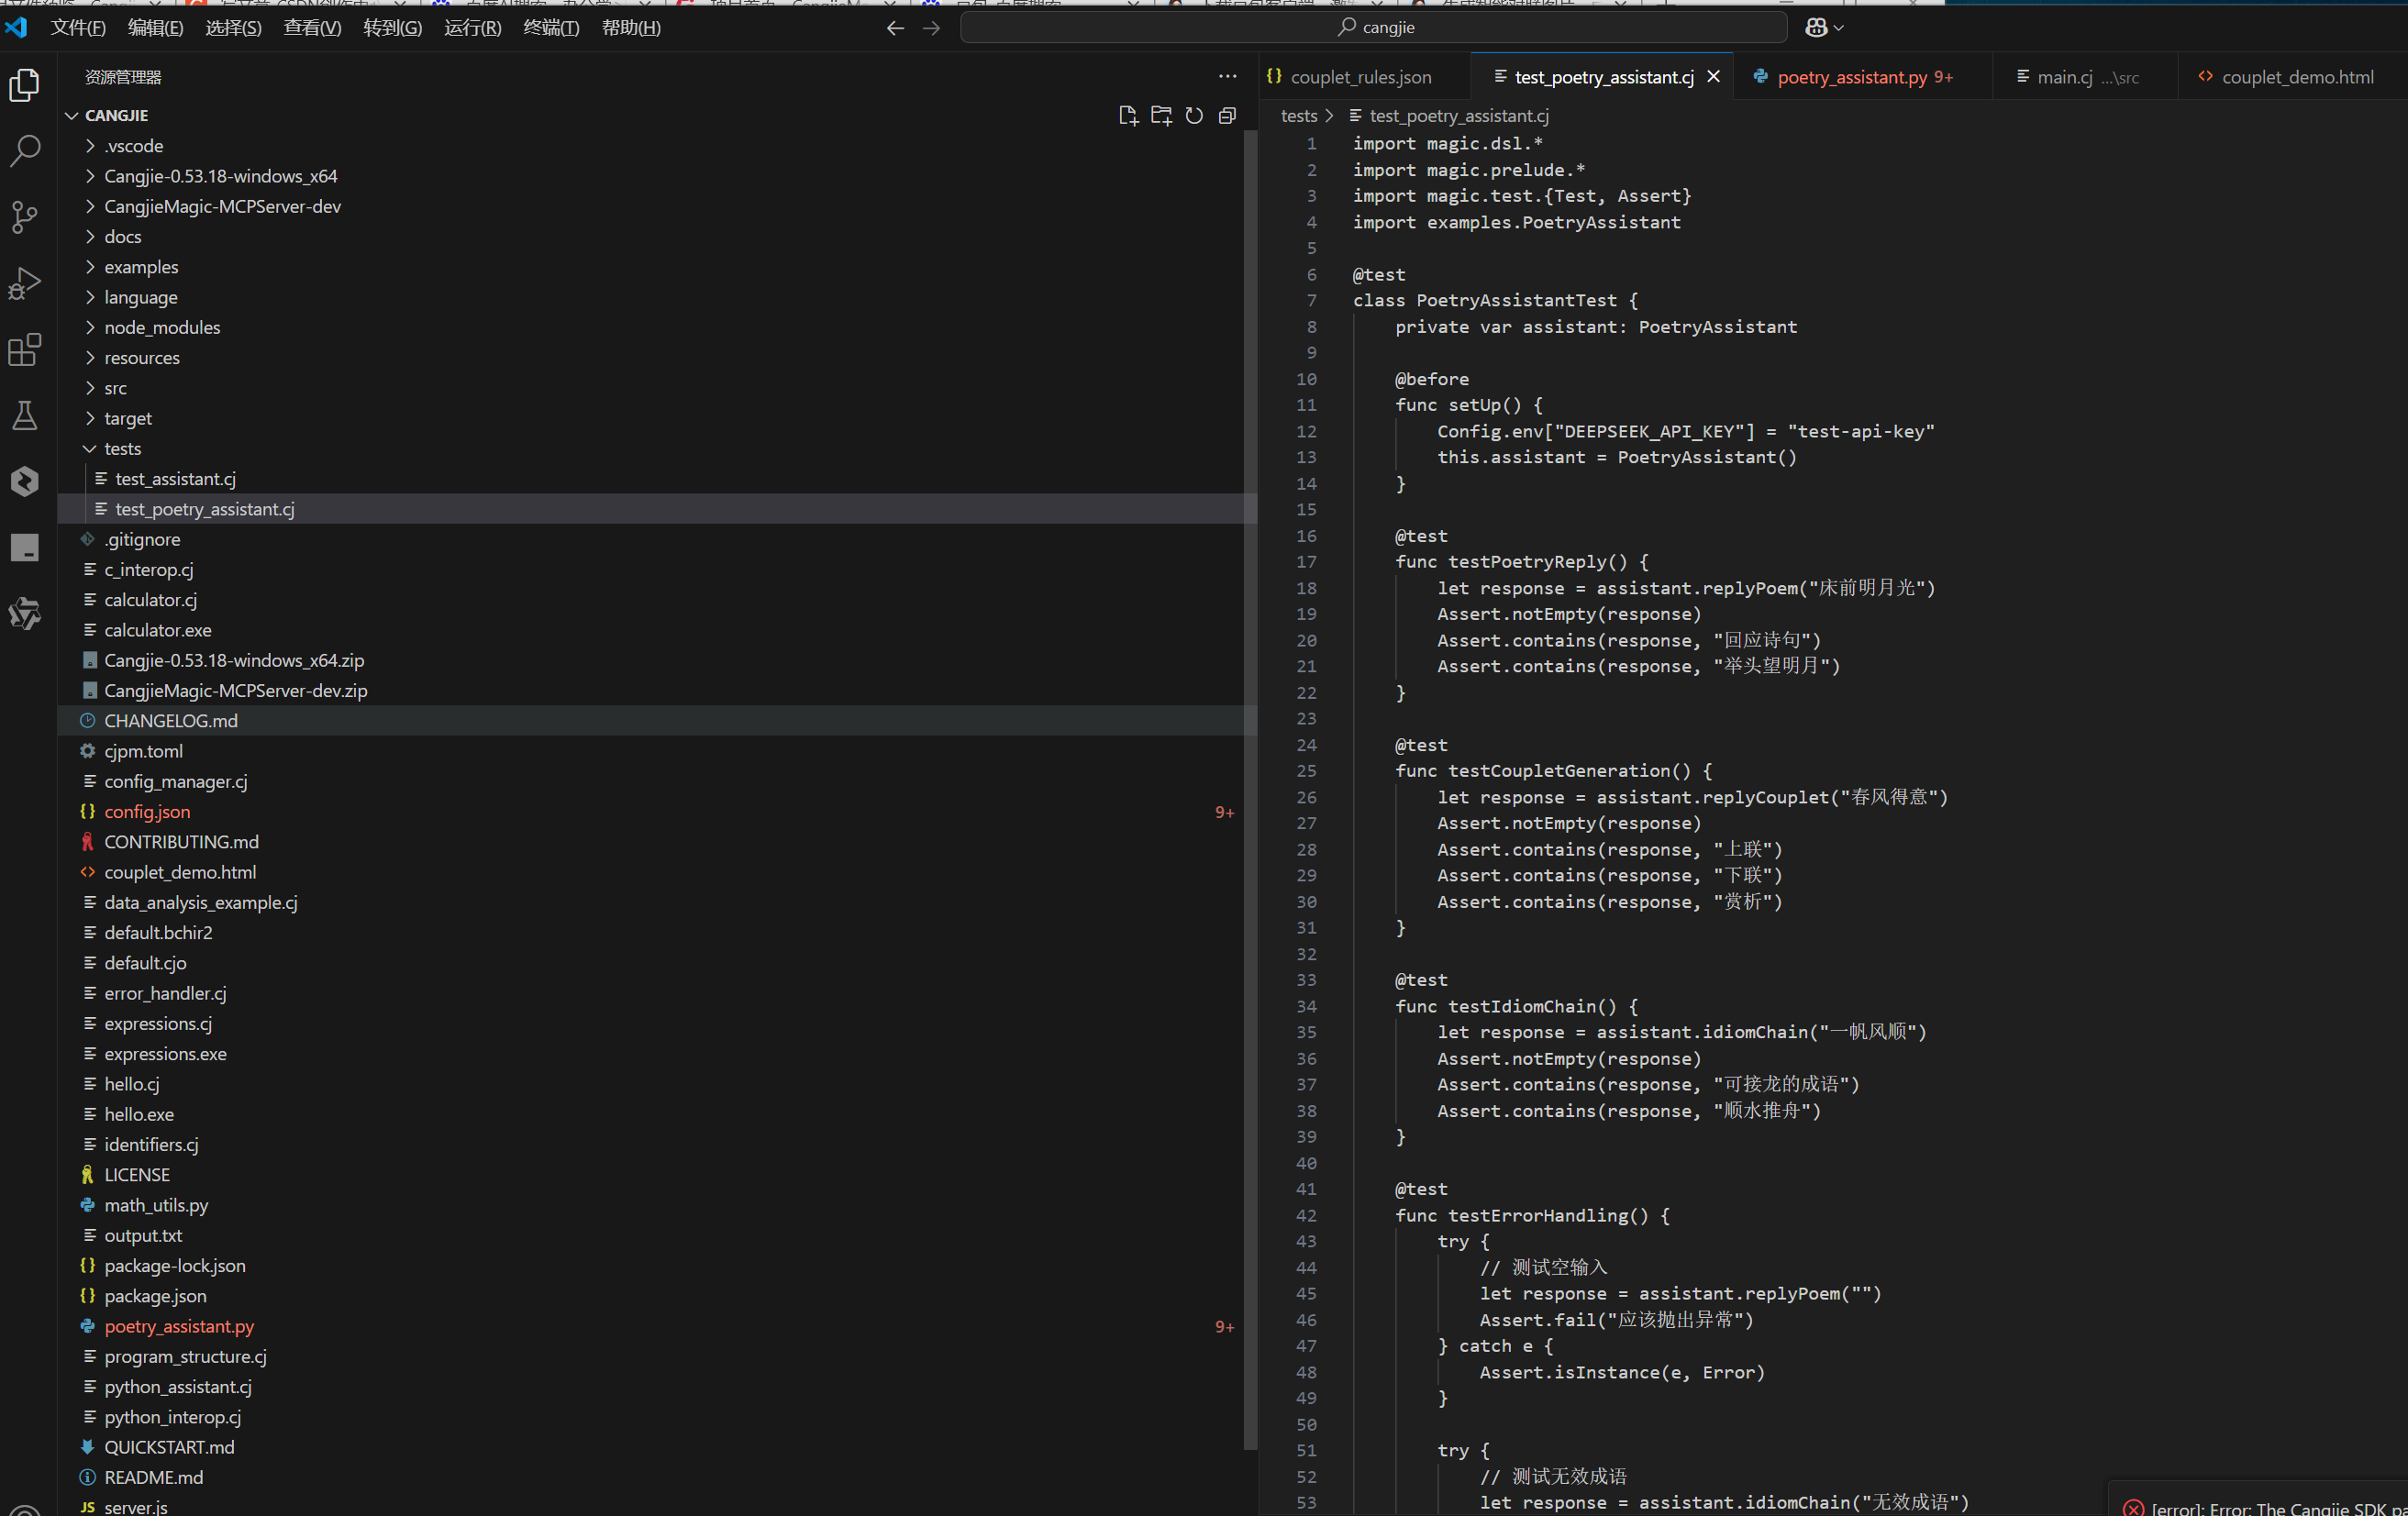Open the Extensions view
This screenshot has width=2408, height=1516.
point(25,350)
